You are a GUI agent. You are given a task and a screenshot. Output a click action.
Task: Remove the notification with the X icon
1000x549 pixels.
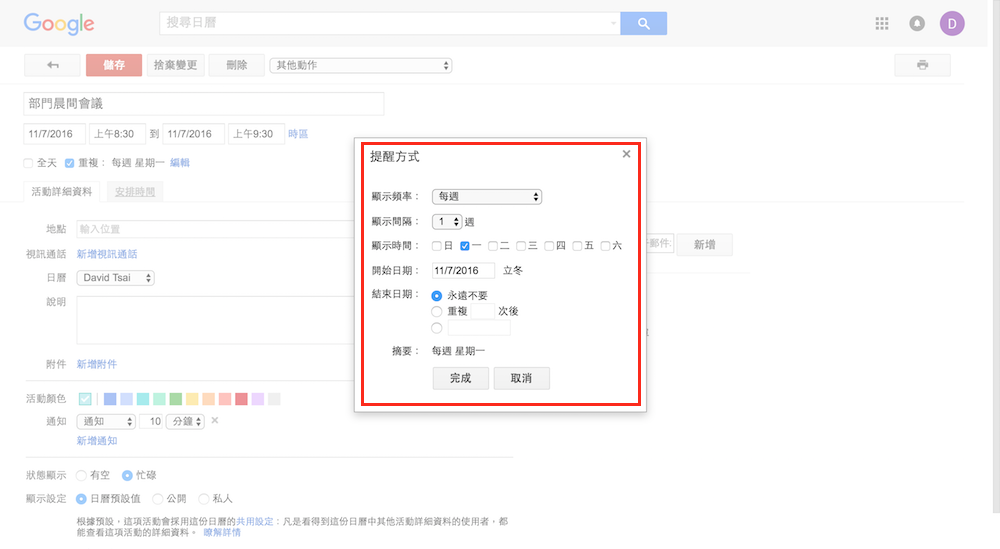pyautogui.click(x=215, y=421)
